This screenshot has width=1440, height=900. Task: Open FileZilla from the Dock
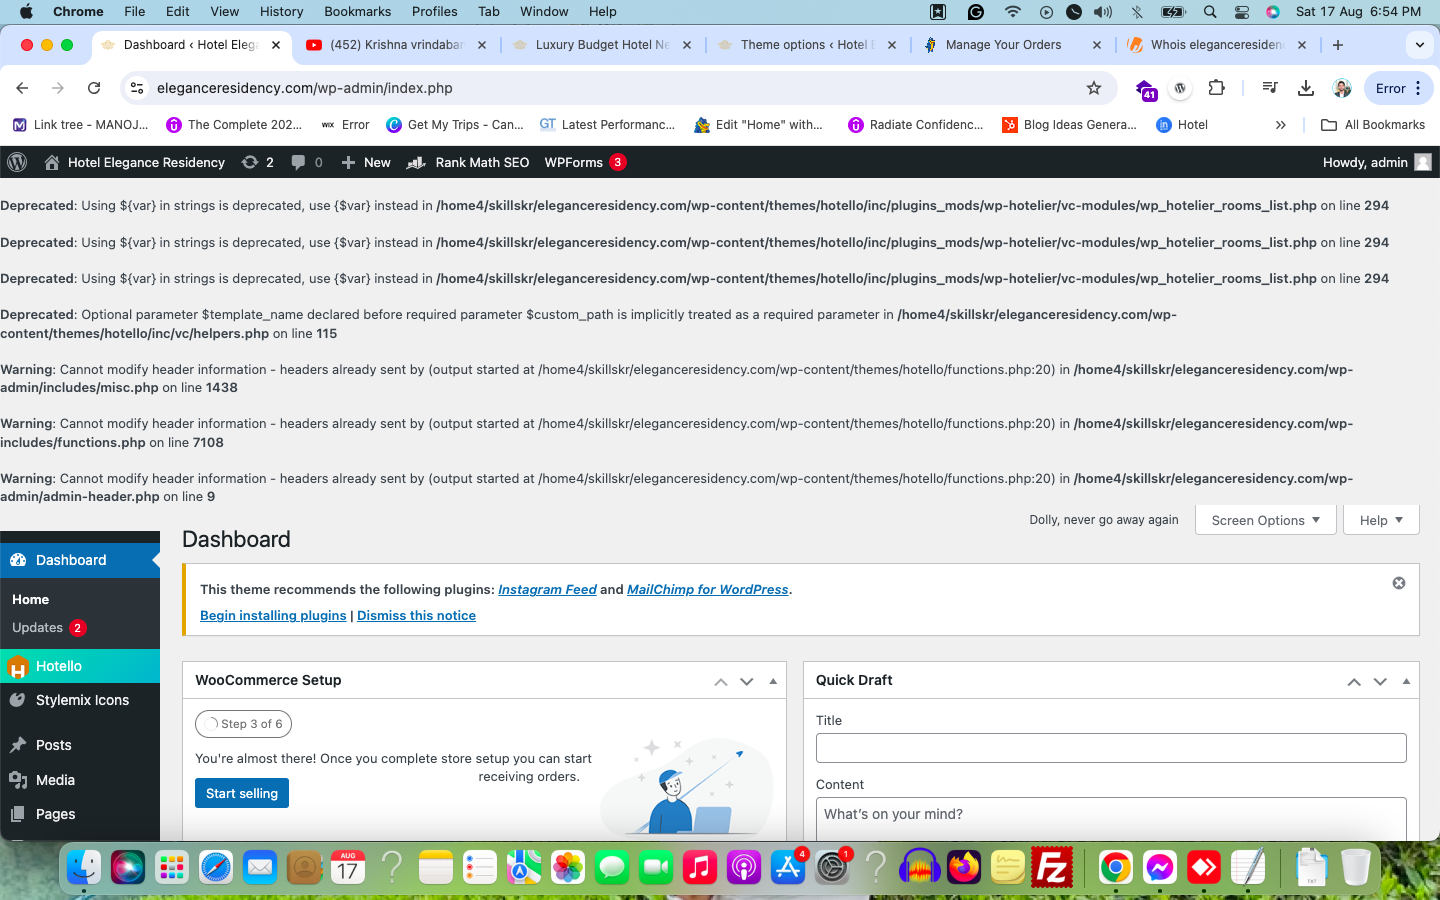point(1052,867)
